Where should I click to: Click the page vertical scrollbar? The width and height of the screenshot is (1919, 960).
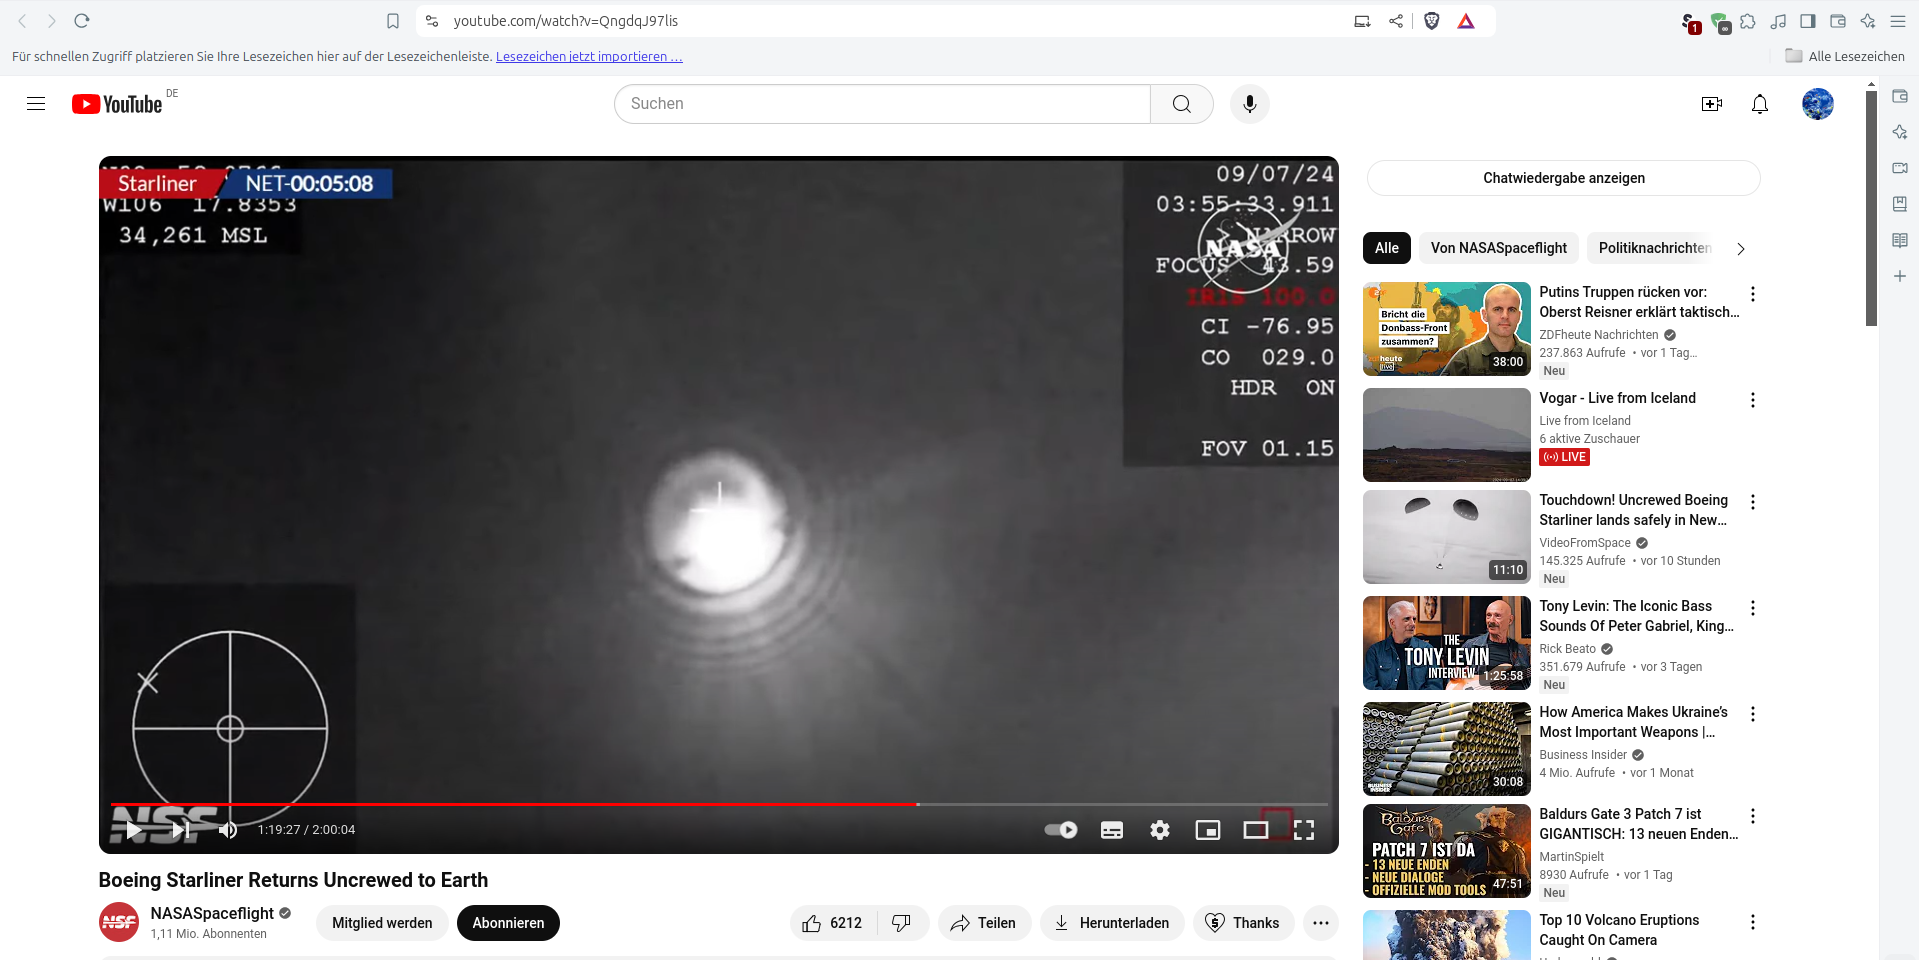click(x=1871, y=208)
